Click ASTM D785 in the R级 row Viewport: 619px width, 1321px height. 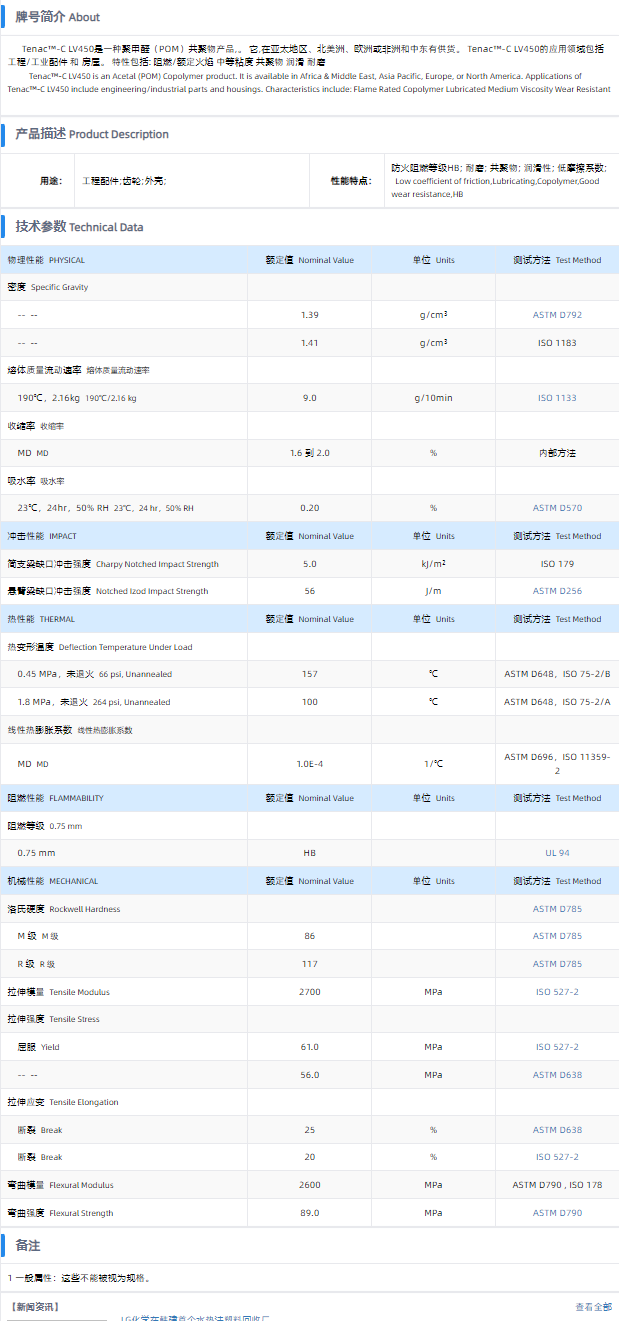pyautogui.click(x=557, y=964)
